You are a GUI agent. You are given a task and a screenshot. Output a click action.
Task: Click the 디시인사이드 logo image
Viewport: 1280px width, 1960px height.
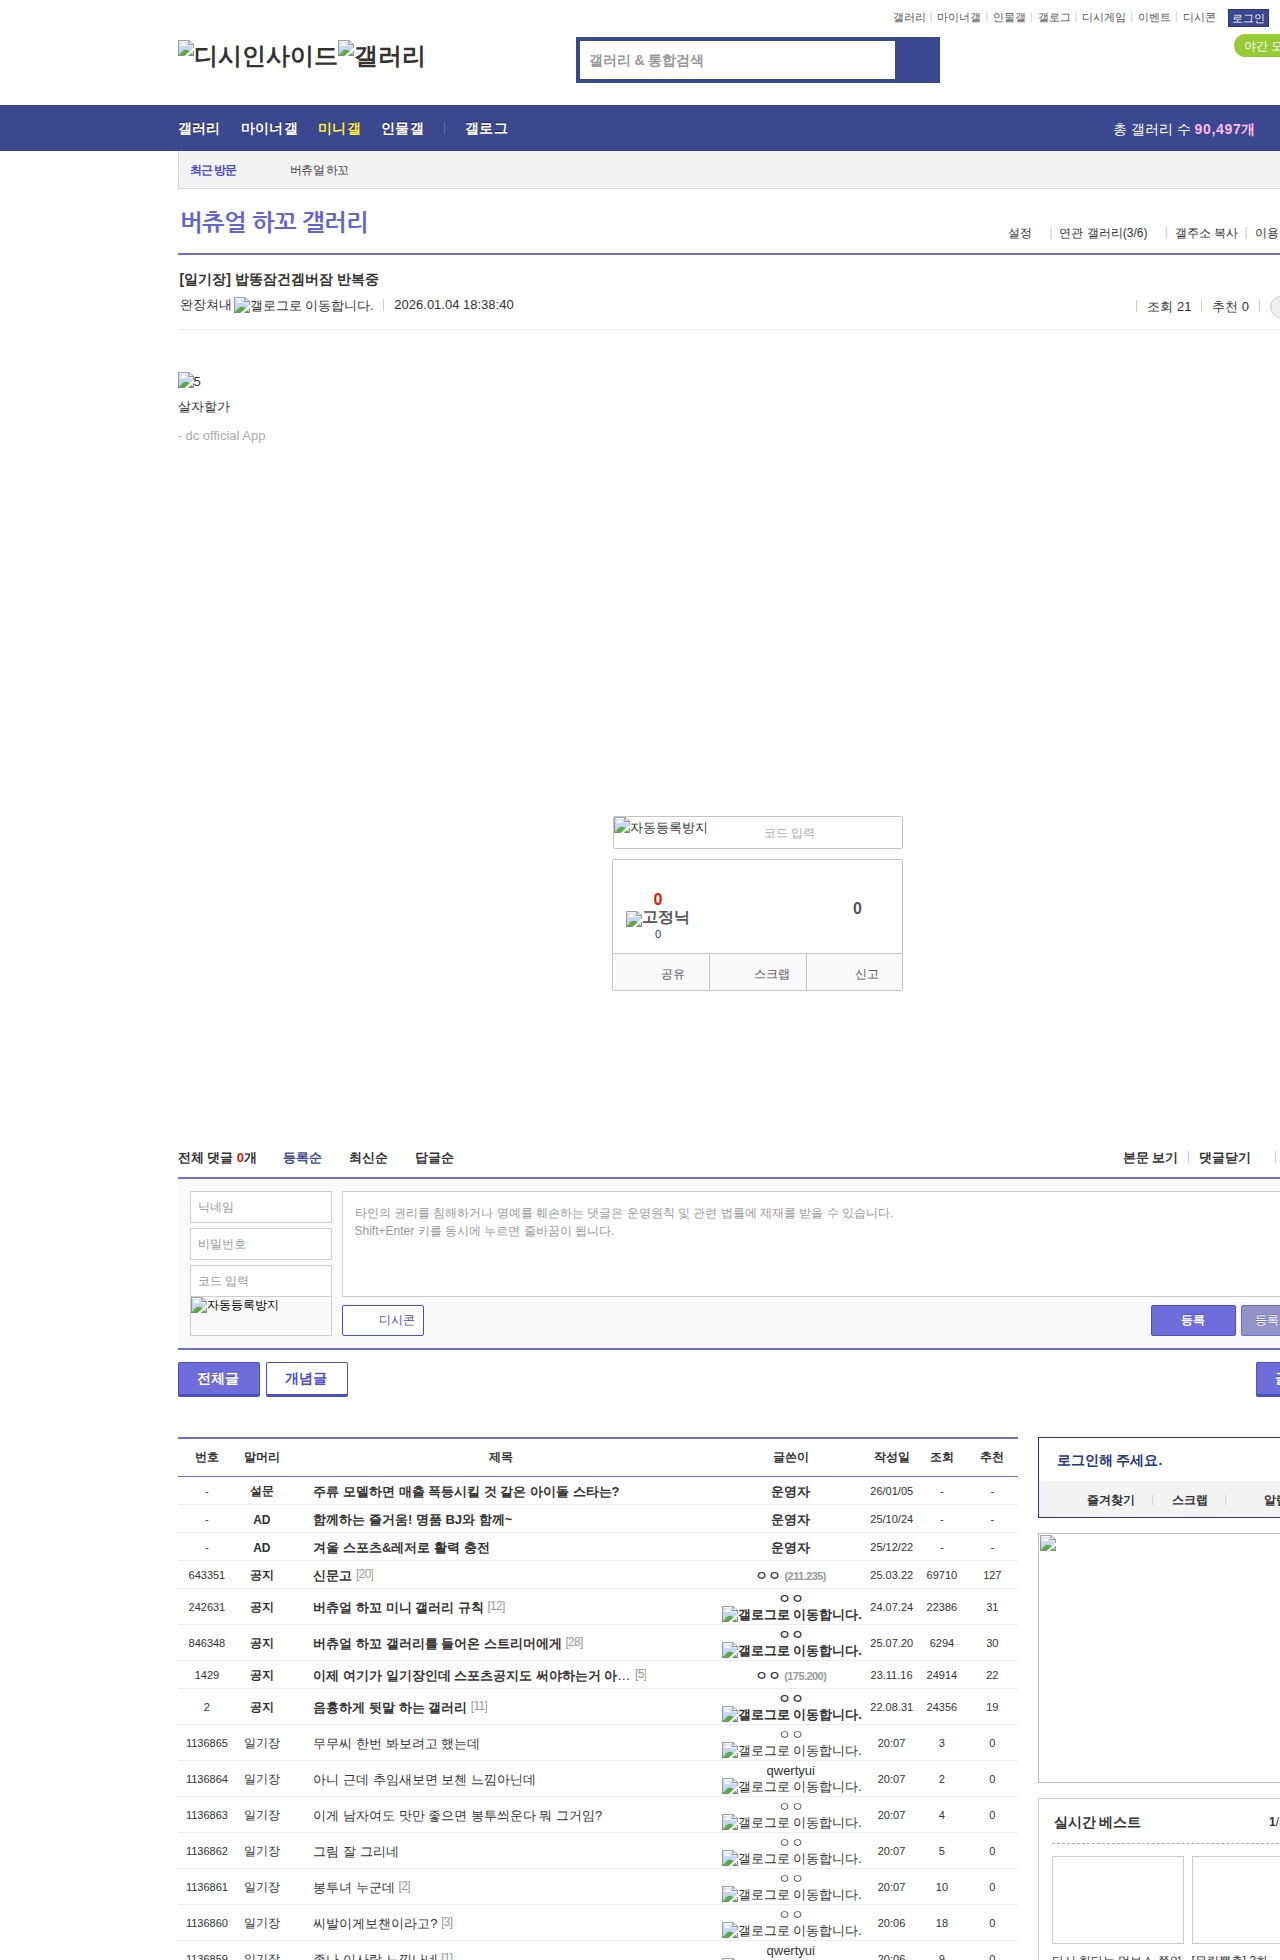tap(258, 56)
